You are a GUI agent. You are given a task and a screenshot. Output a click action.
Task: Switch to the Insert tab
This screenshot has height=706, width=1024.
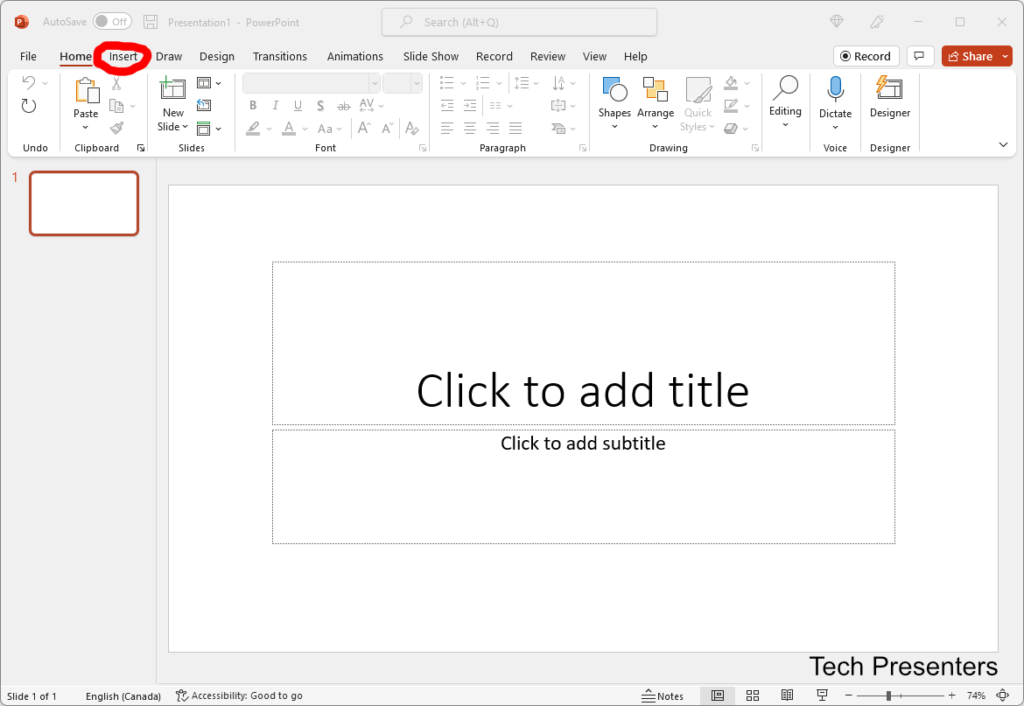point(123,56)
